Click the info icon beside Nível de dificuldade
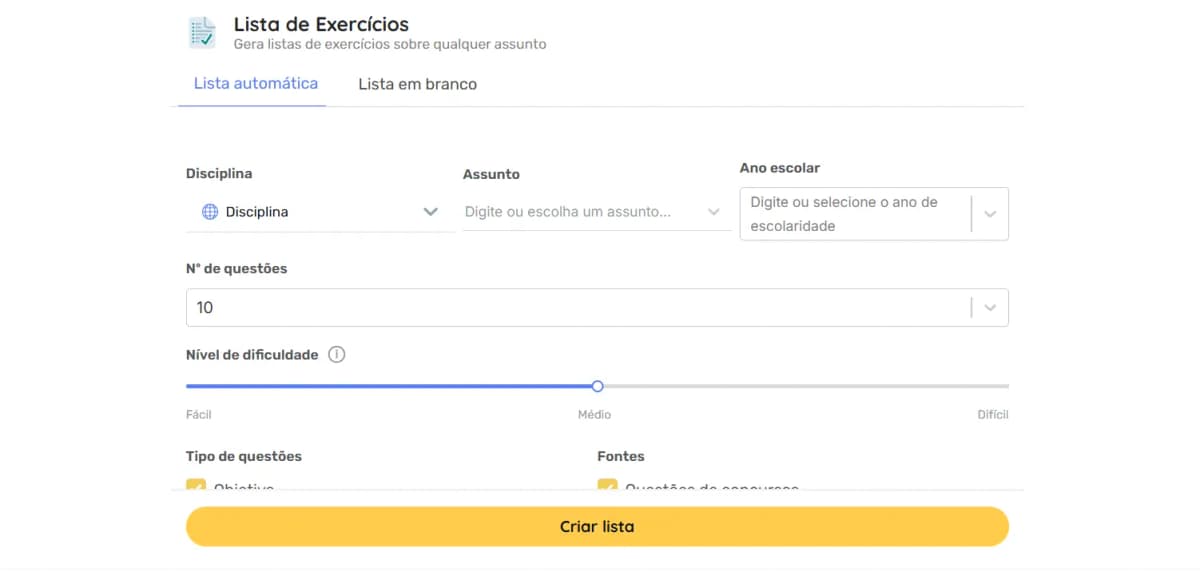 tap(337, 354)
